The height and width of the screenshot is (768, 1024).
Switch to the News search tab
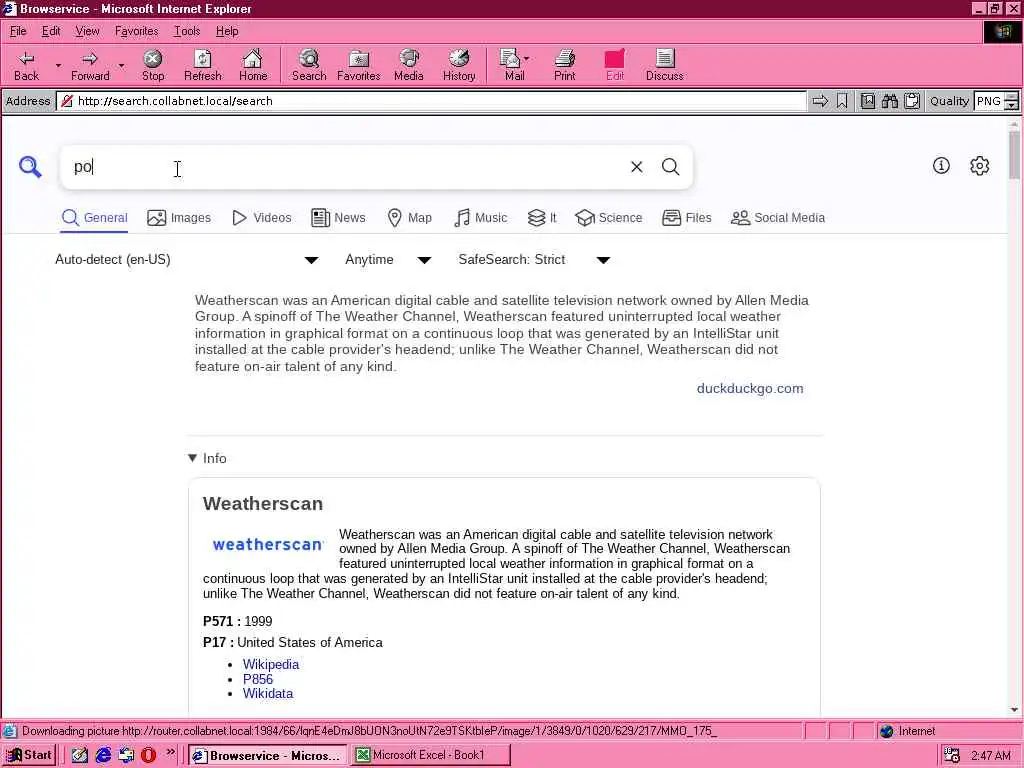click(x=338, y=218)
